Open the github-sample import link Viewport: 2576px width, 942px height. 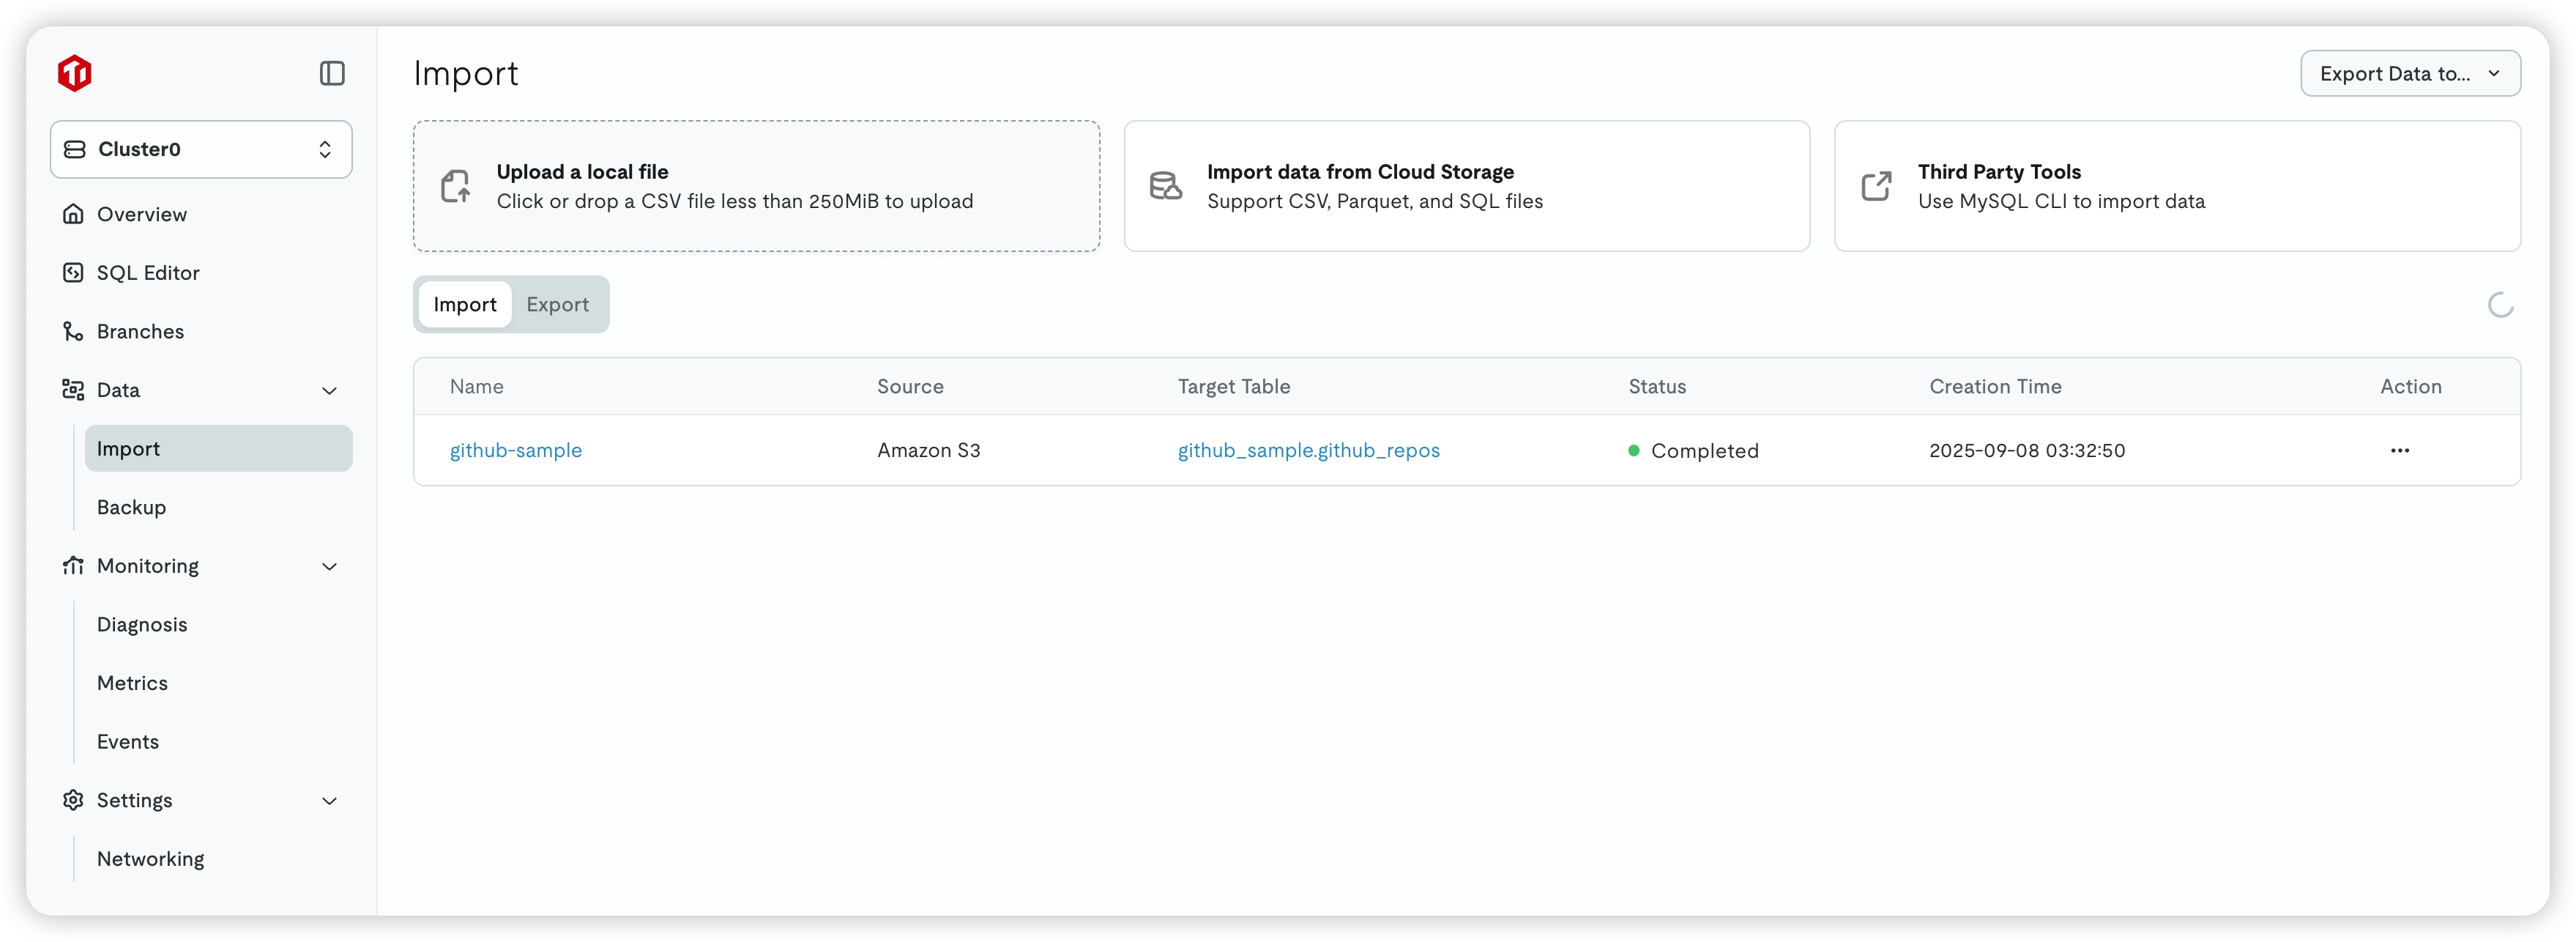(x=515, y=451)
